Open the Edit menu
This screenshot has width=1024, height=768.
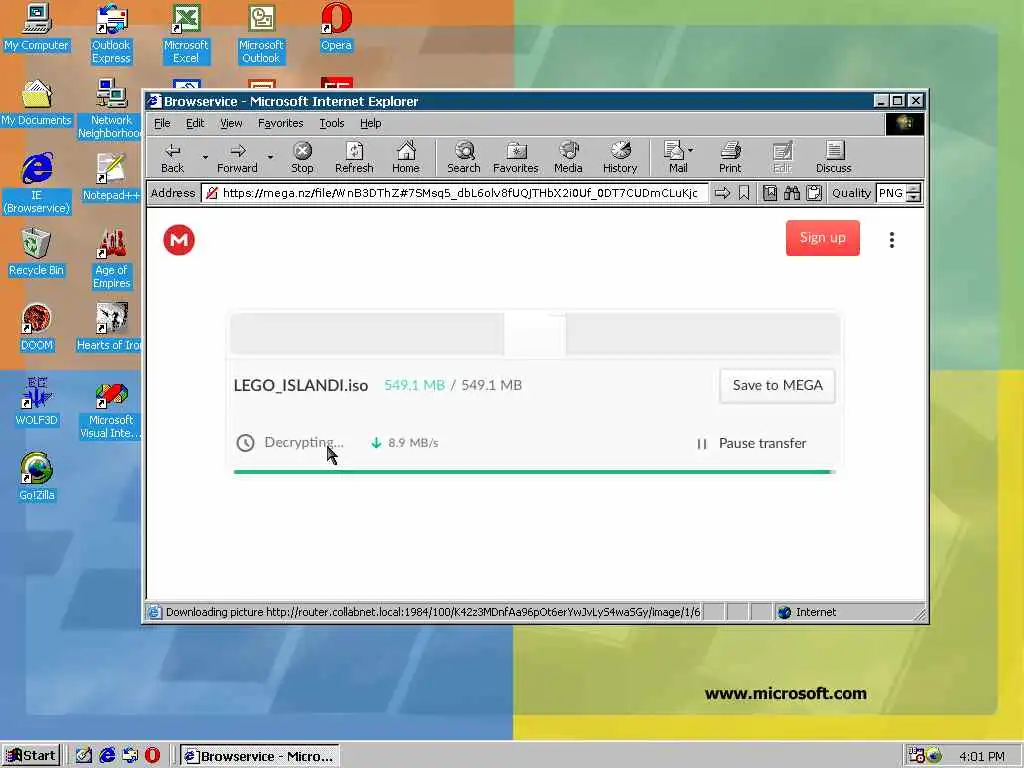click(x=195, y=123)
